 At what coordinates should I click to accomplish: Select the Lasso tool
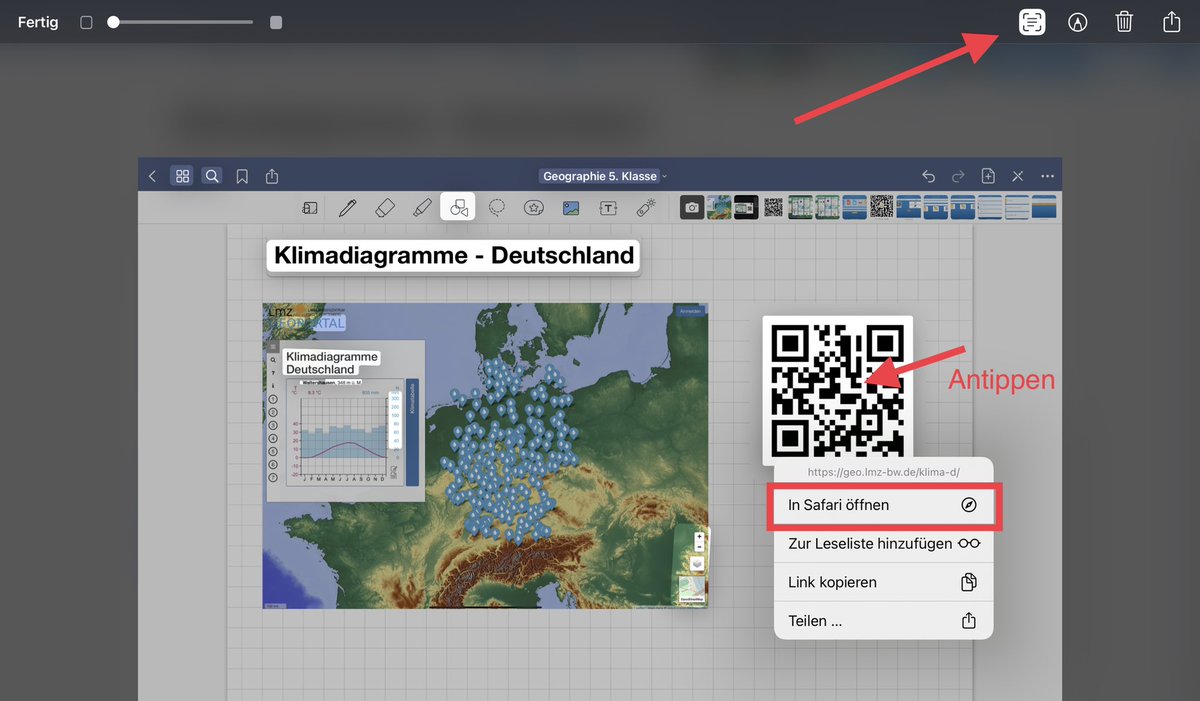497,208
